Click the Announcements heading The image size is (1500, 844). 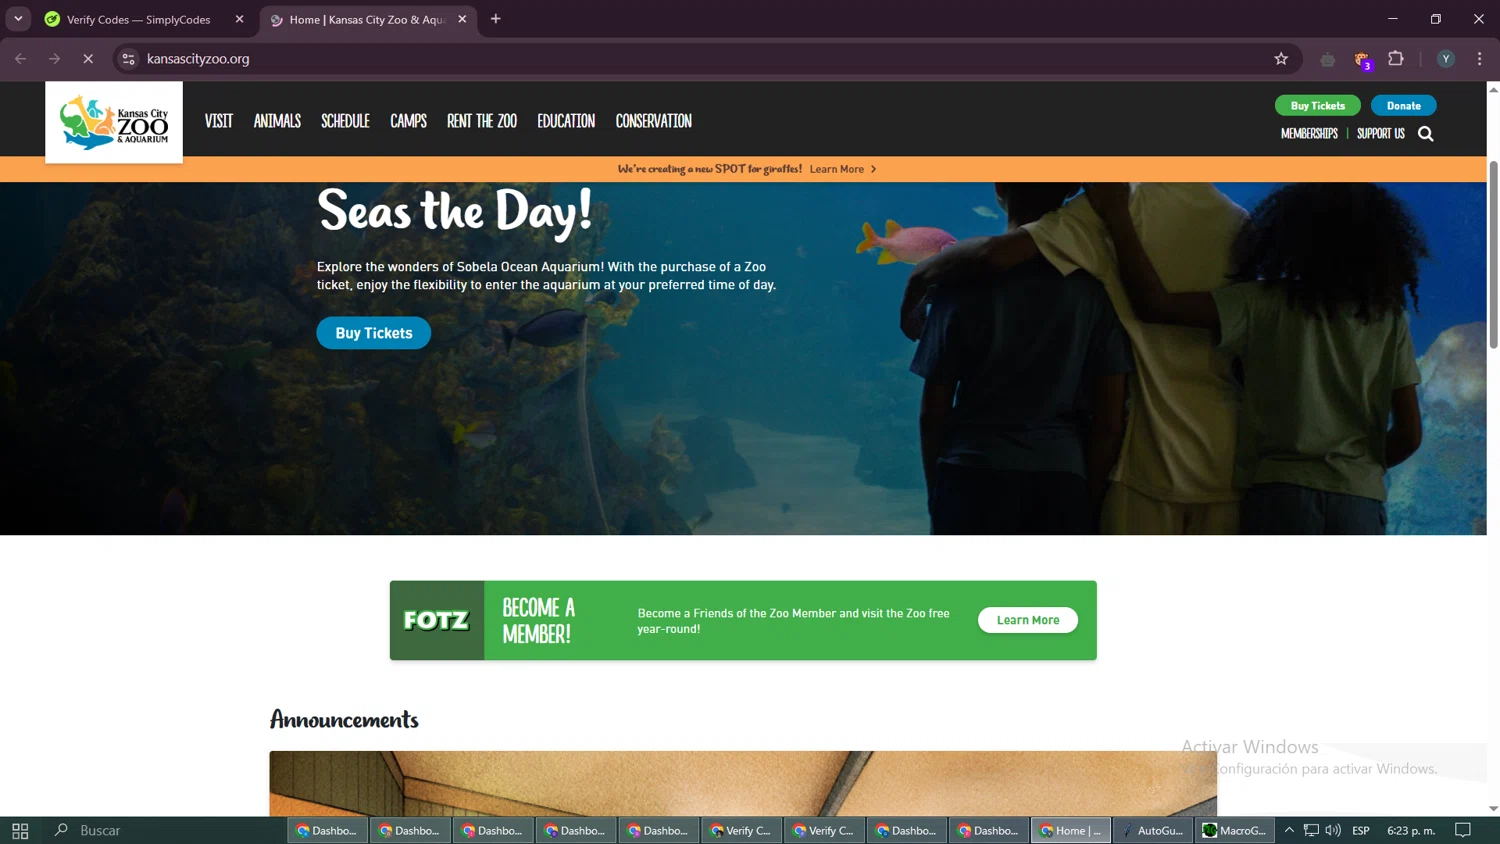[344, 720]
